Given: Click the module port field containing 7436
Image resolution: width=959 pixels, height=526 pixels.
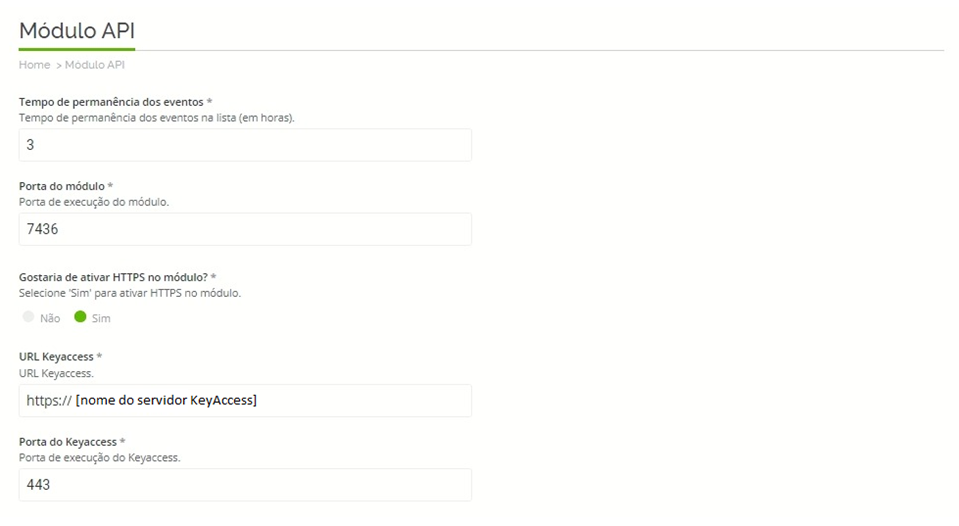Looking at the screenshot, I should (x=245, y=229).
